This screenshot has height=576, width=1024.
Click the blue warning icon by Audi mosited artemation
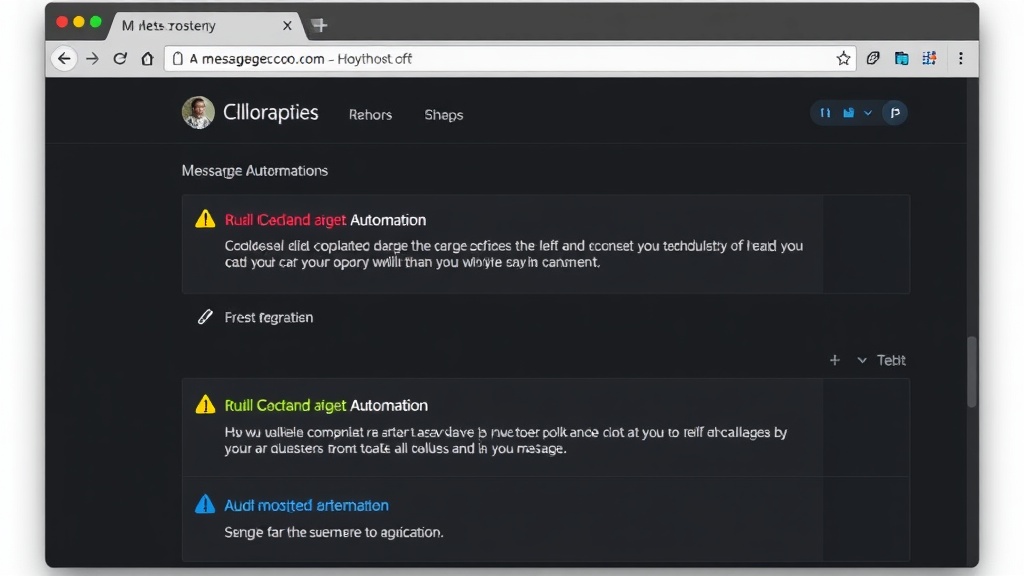pyautogui.click(x=205, y=504)
